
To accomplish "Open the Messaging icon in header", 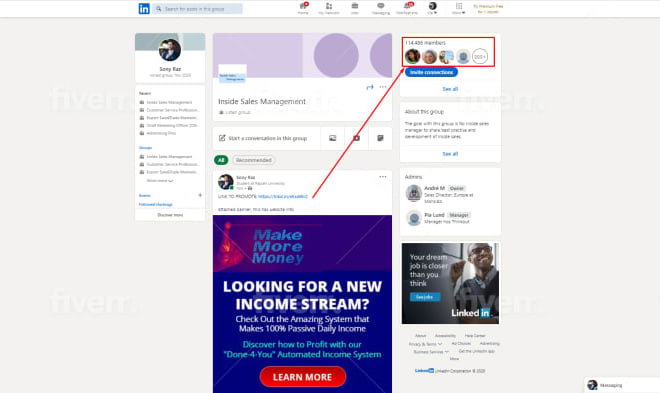I will [x=381, y=8].
